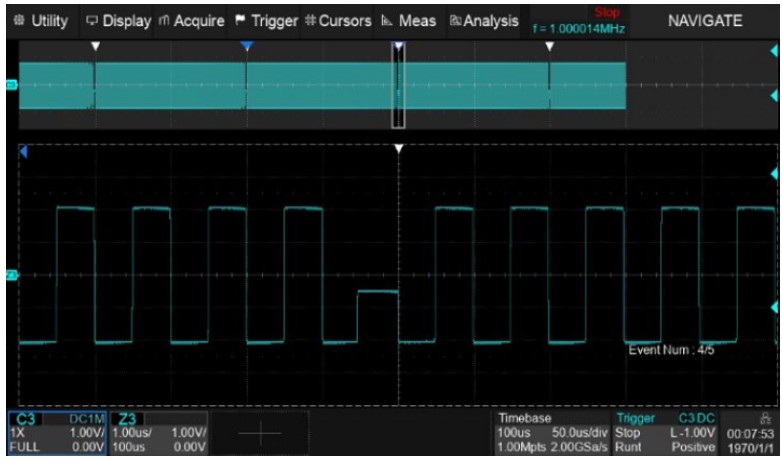The width and height of the screenshot is (782, 461).
Task: Click the blue trigger position marker in overview
Action: pyautogui.click(x=246, y=47)
